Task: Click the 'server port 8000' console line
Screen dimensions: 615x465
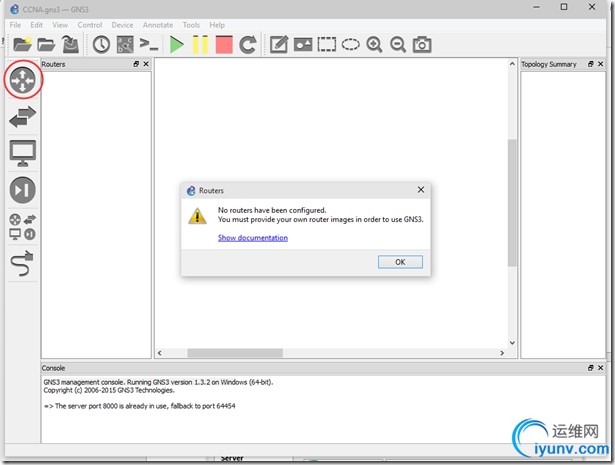Action: pyautogui.click(x=140, y=406)
